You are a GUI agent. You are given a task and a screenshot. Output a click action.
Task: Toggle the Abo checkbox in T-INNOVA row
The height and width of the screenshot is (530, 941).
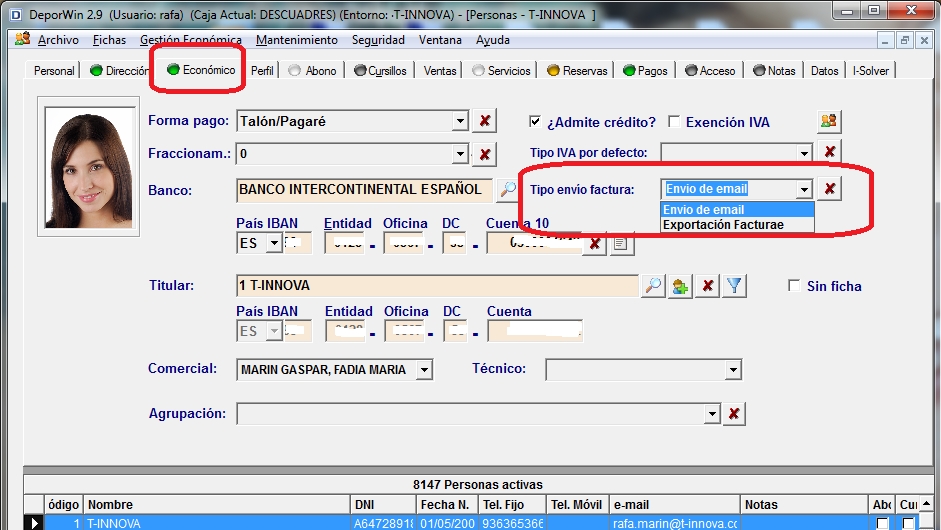(x=882, y=523)
